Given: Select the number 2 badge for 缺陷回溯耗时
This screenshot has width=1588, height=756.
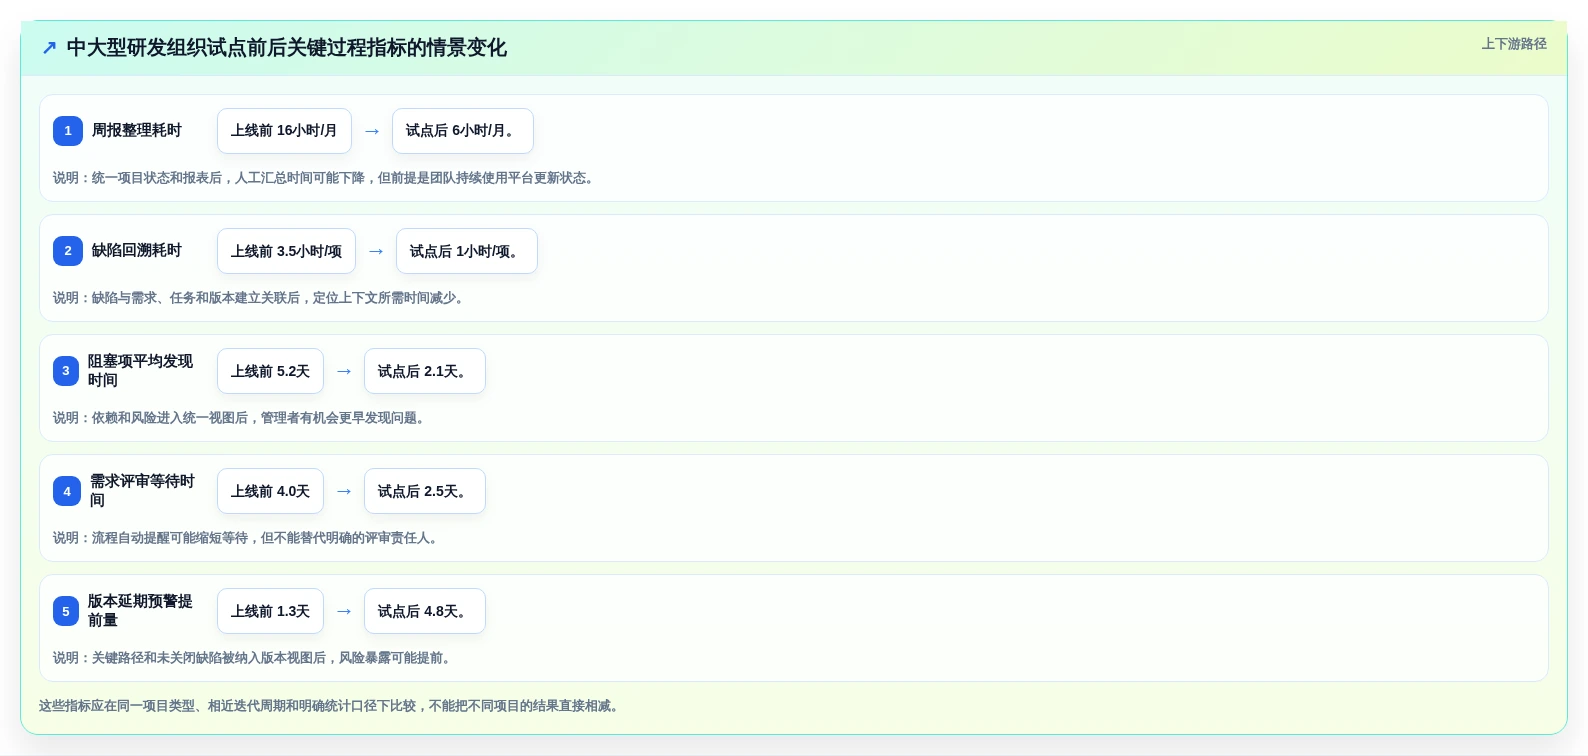Looking at the screenshot, I should (68, 251).
